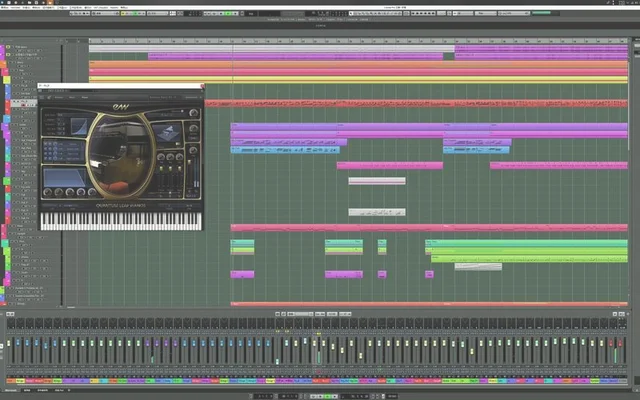Toggle the first checkbox in the bottom microphone row
This screenshot has width=640, height=400.
click(x=45, y=159)
